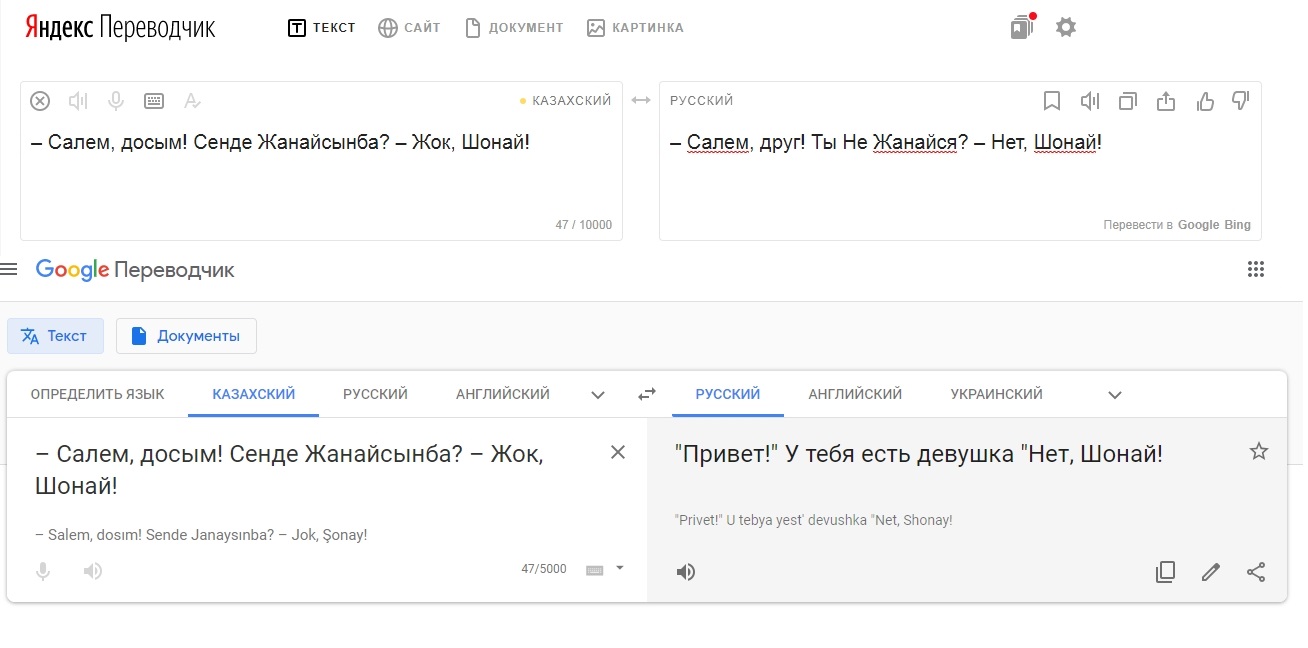Screen dimensions: 1308x648
Task: Expand more Google target languages
Action: (x=1115, y=395)
